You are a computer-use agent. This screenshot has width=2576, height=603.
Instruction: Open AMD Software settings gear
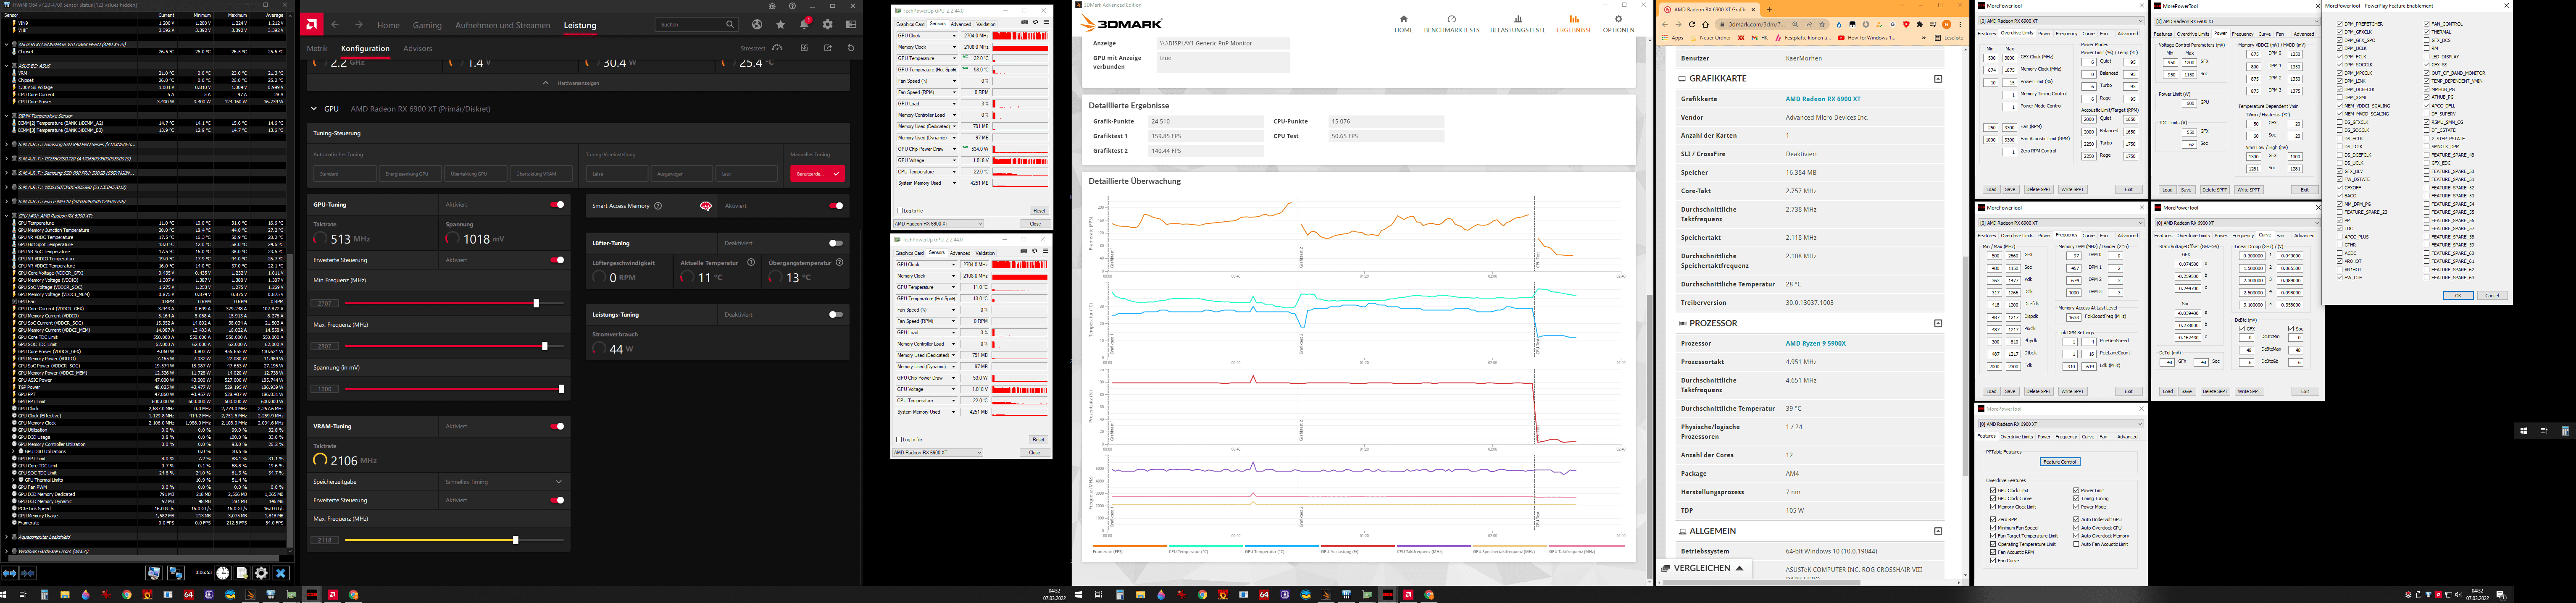828,24
